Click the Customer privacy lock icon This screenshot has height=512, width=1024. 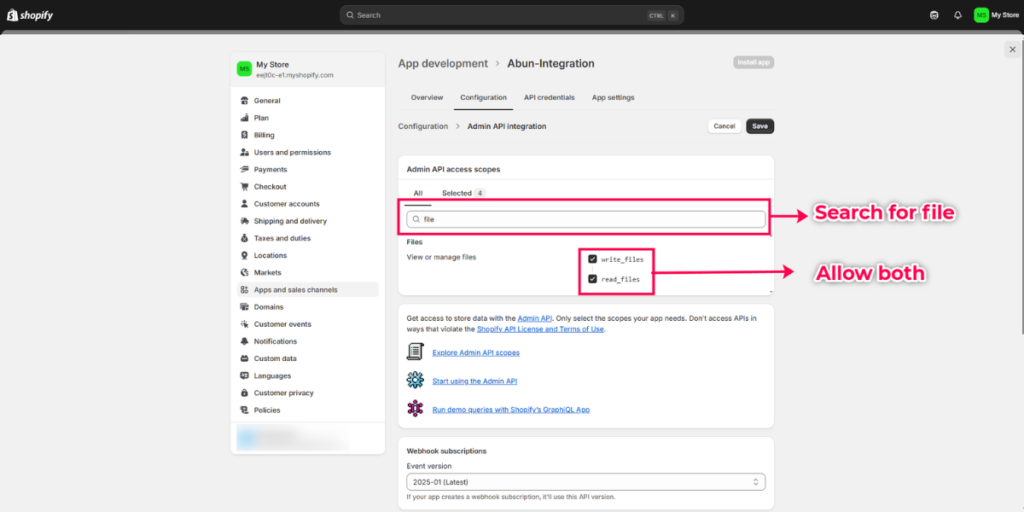(x=244, y=393)
